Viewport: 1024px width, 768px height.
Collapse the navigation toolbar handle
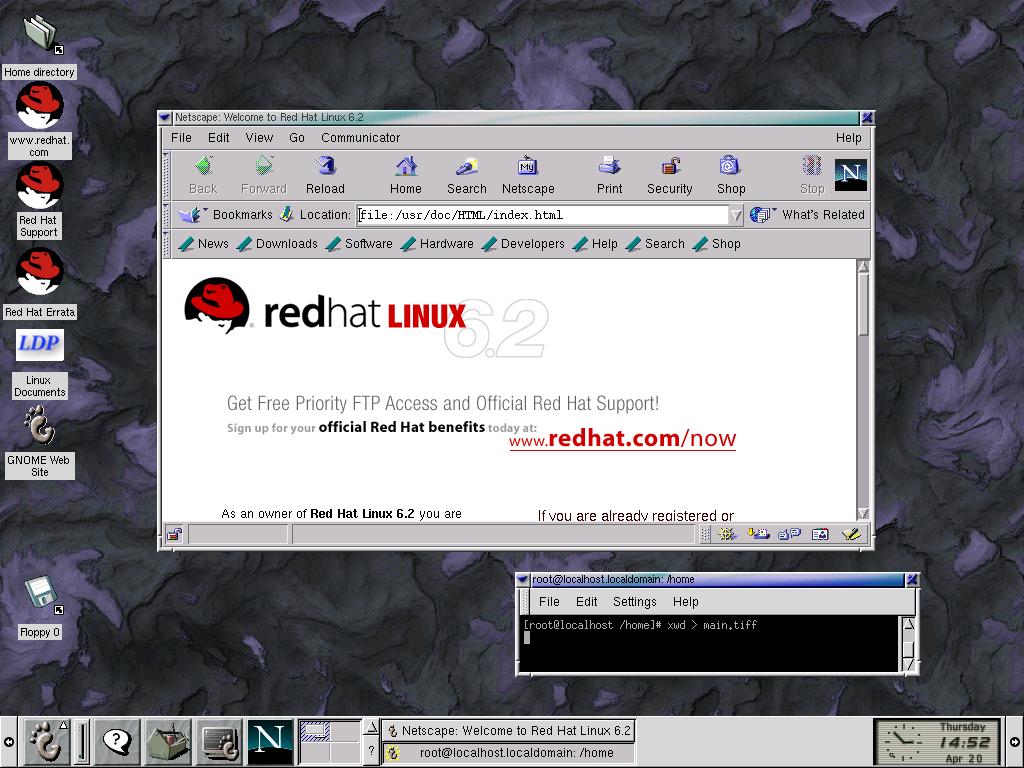click(166, 175)
